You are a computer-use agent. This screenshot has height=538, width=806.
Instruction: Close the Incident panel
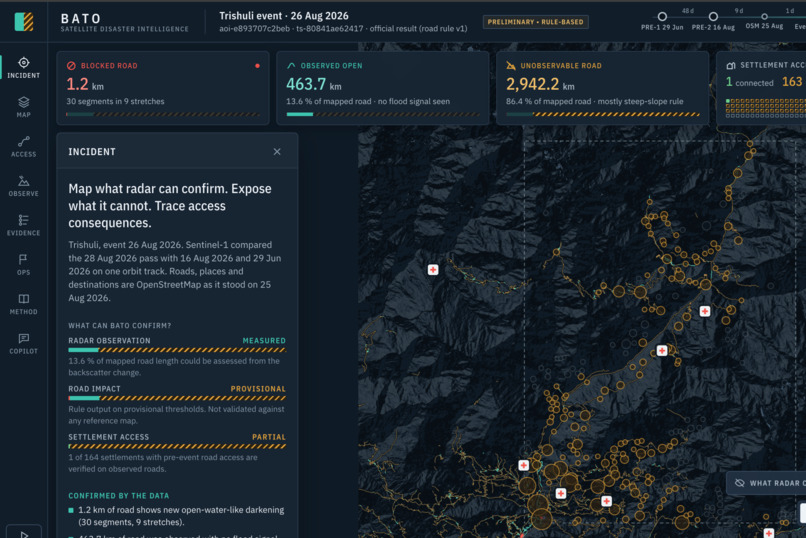pyautogui.click(x=277, y=152)
